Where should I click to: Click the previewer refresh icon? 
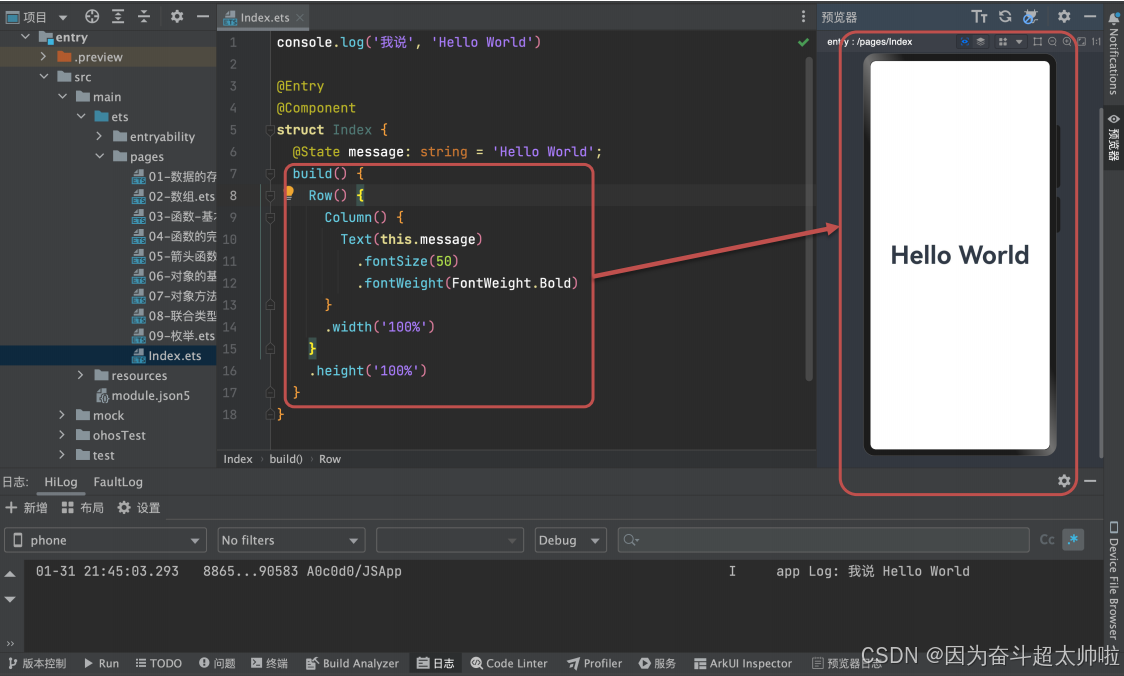(x=1005, y=16)
